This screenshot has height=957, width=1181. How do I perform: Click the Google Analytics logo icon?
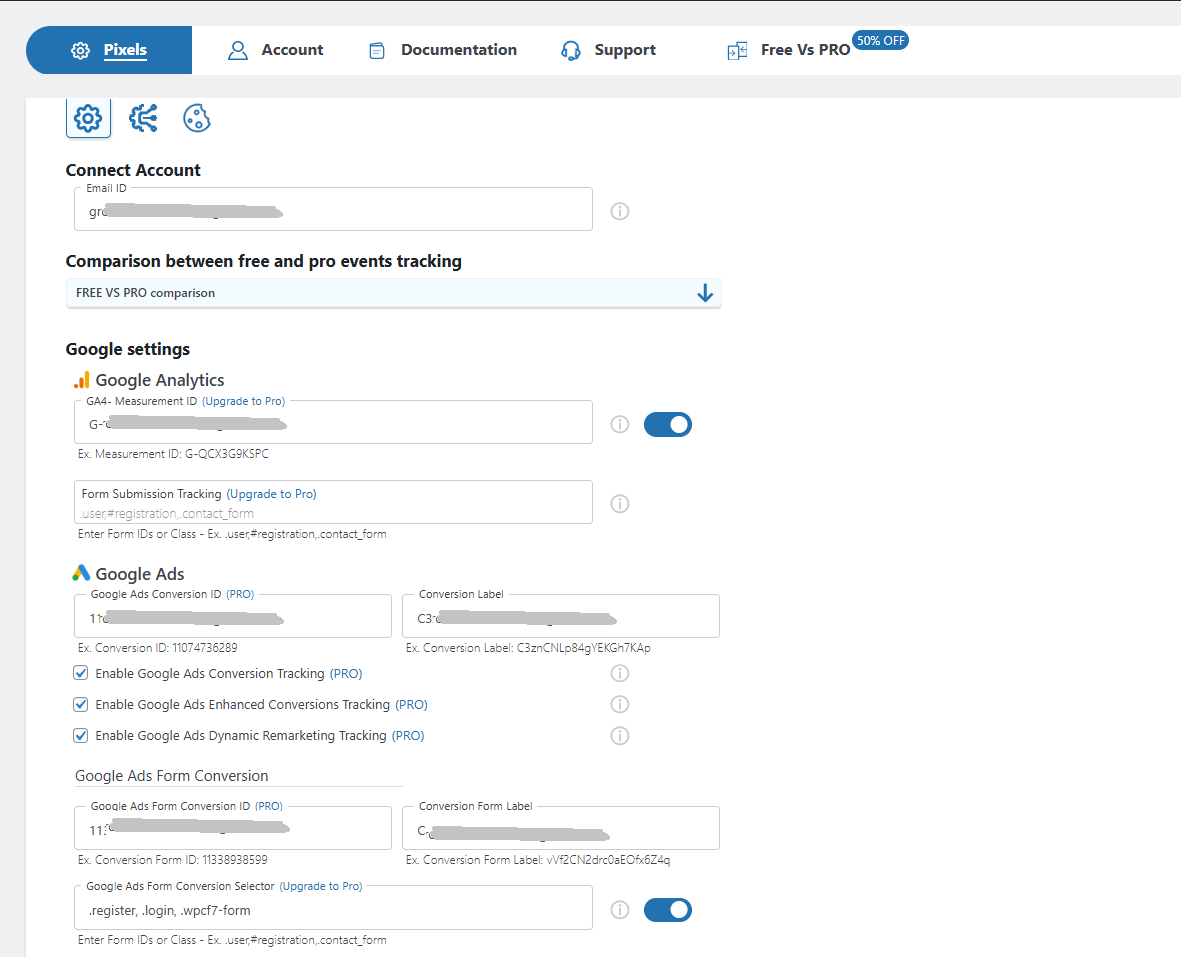point(81,380)
